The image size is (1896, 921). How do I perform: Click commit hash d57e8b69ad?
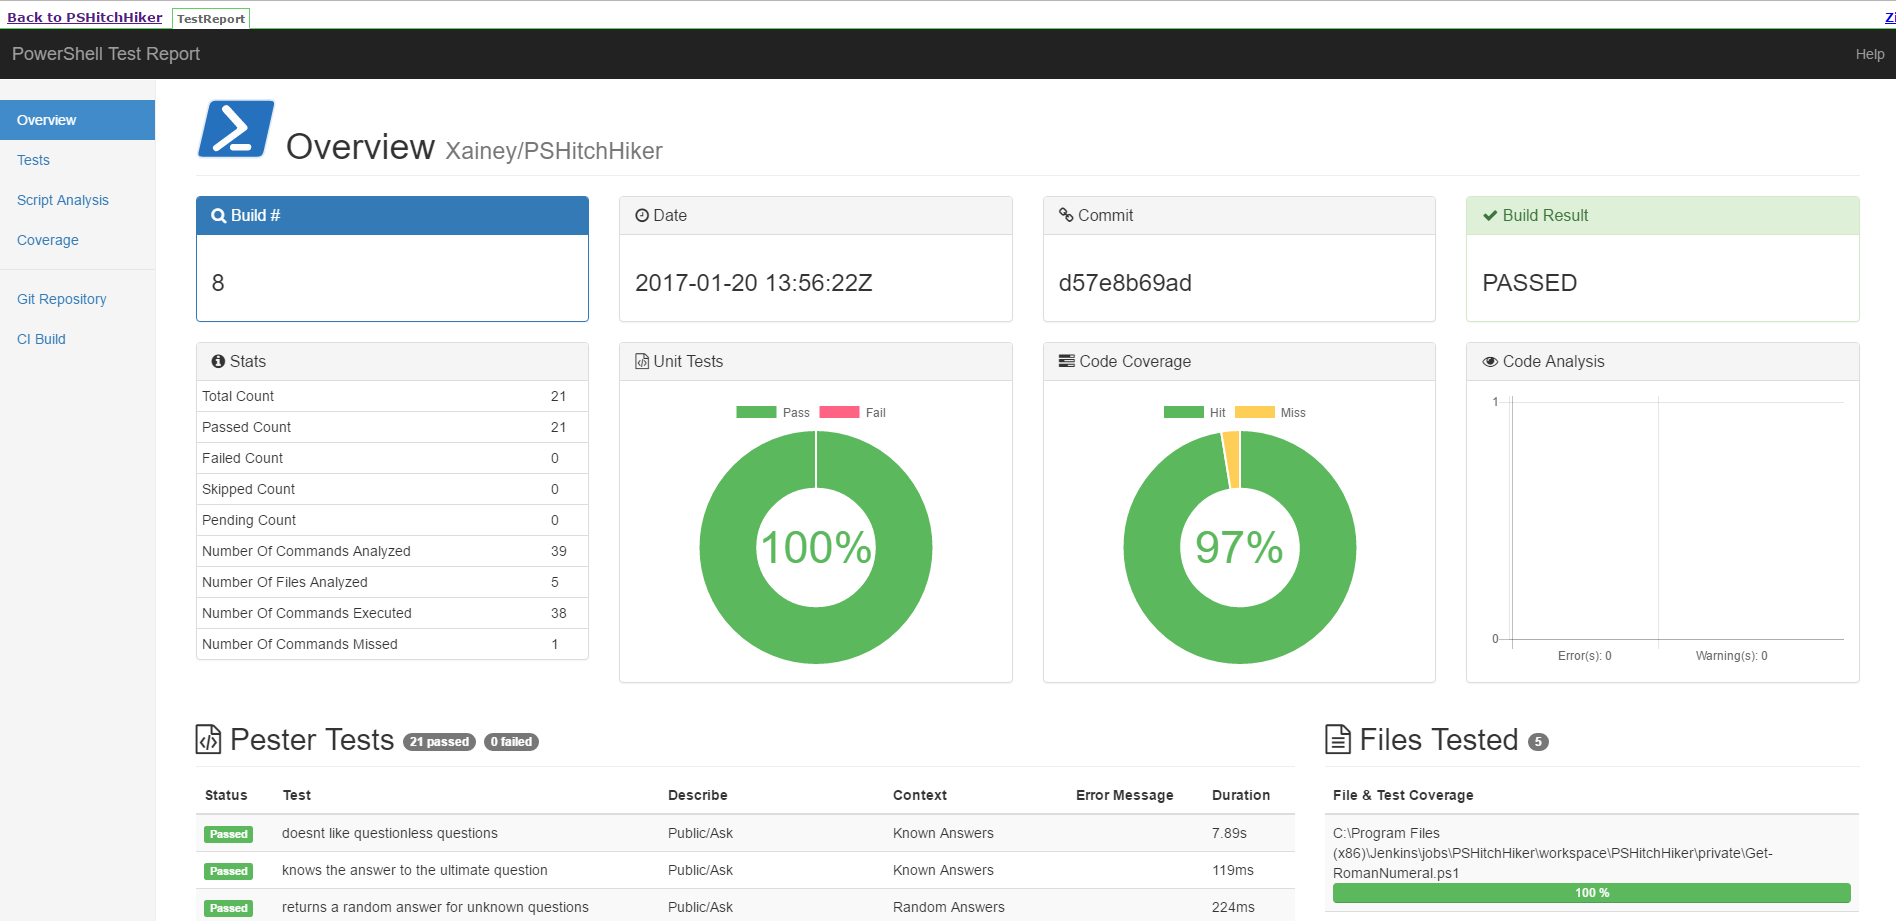click(1125, 283)
